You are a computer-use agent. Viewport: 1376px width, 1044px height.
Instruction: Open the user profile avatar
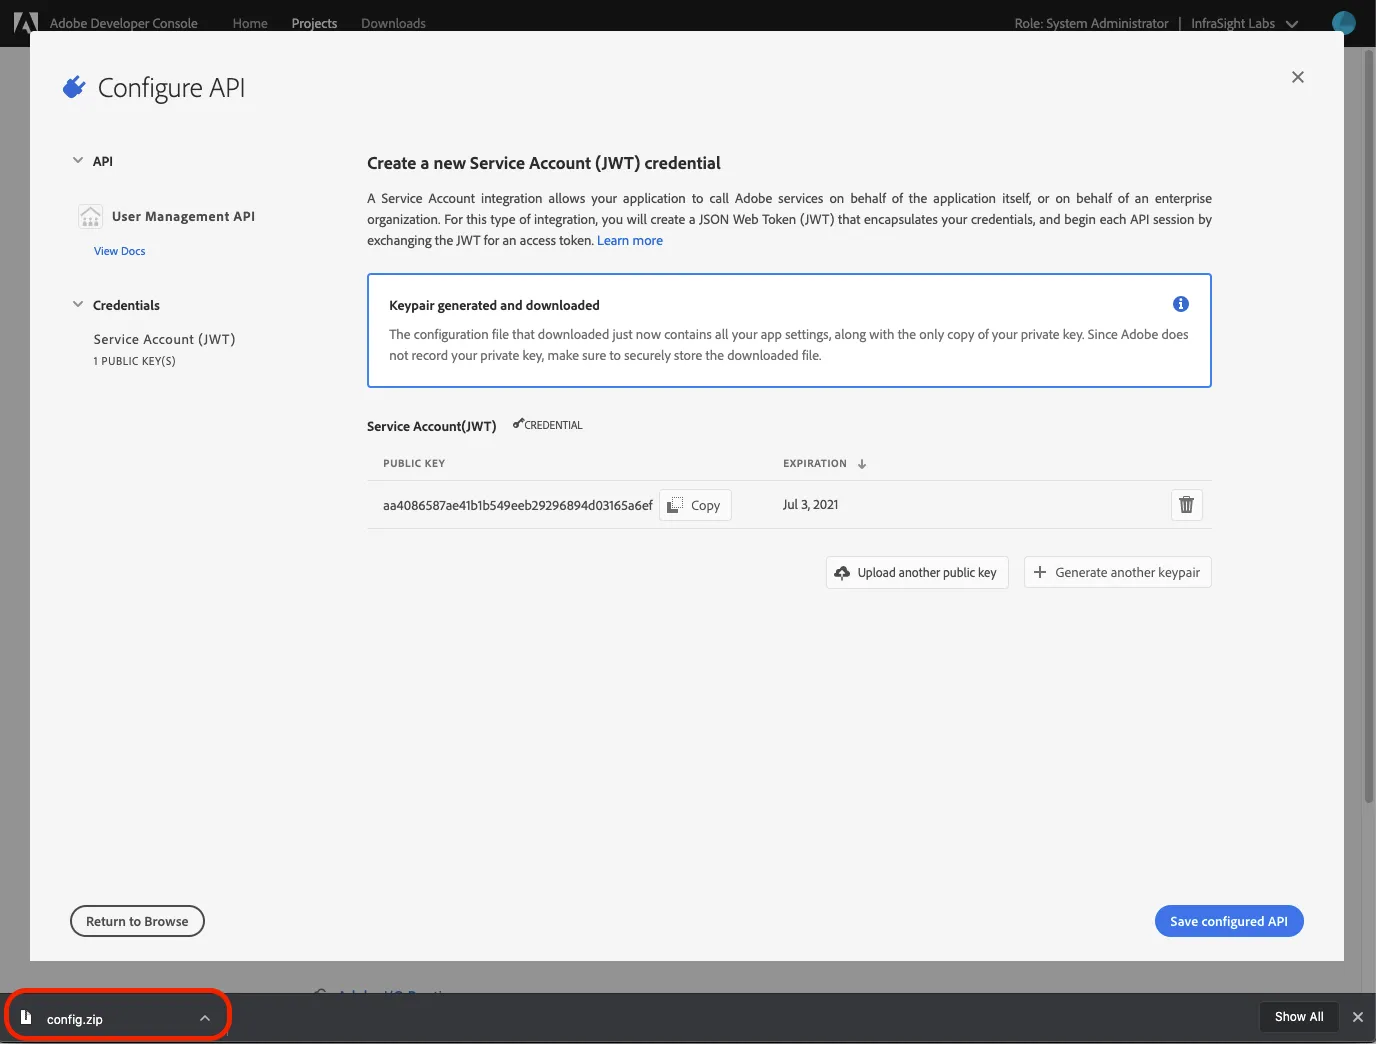(1344, 22)
